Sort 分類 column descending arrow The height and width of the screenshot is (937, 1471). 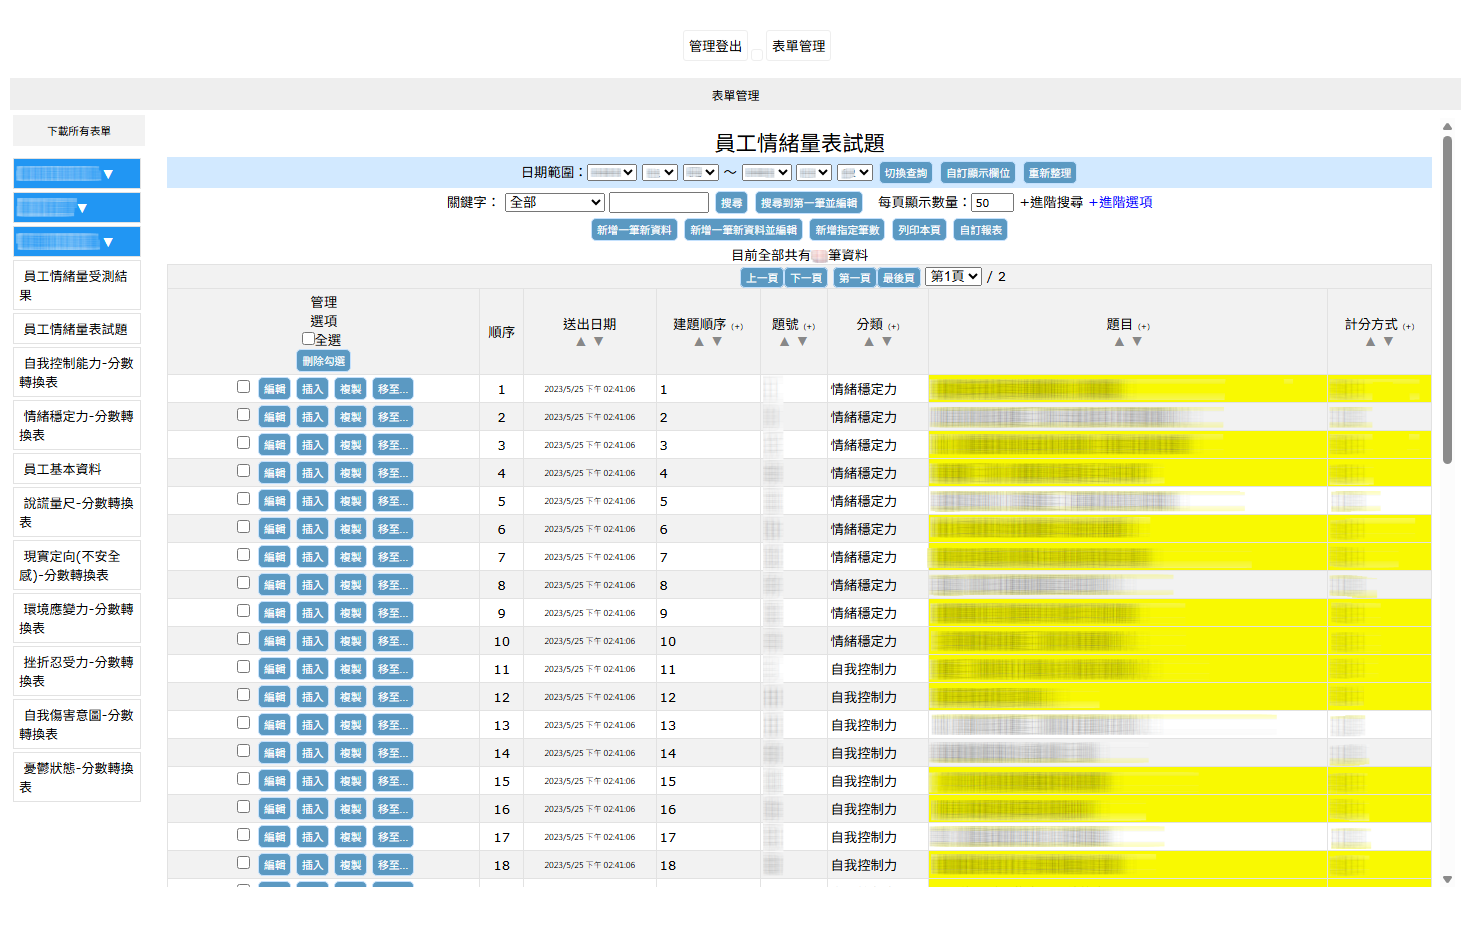[x=887, y=342]
